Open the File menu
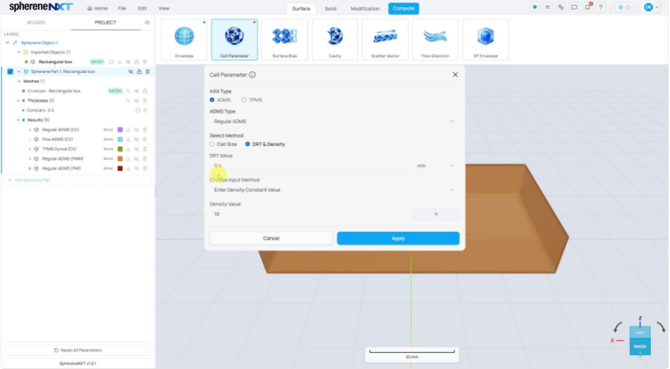The height and width of the screenshot is (369, 670). [x=122, y=9]
